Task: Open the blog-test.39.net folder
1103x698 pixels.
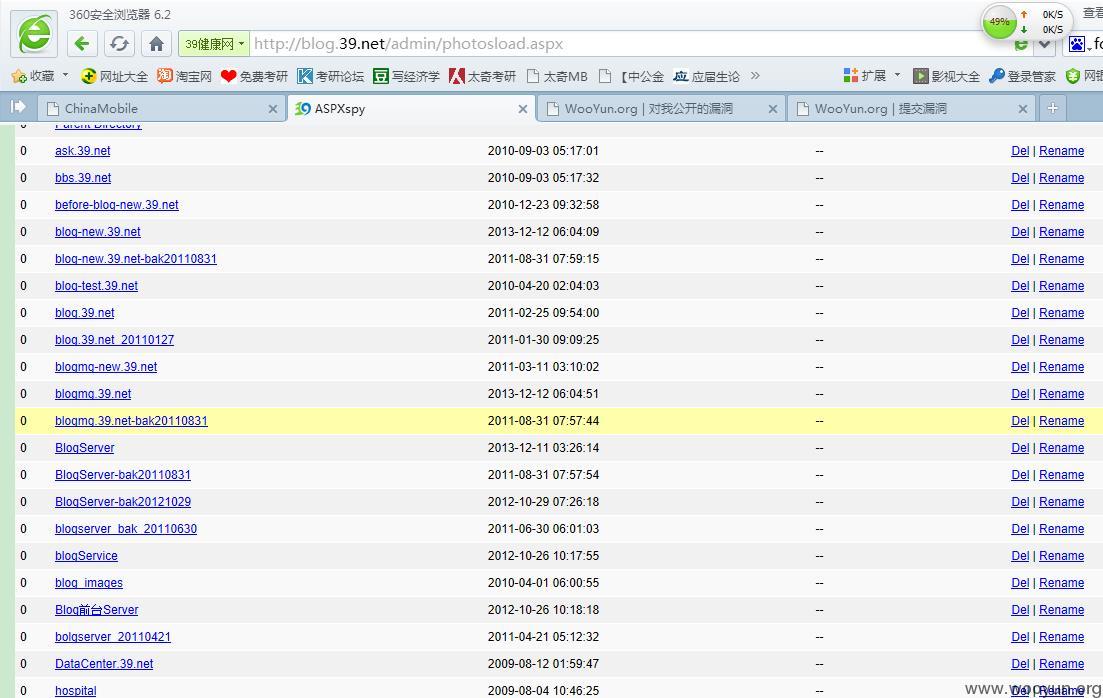Action: (96, 286)
